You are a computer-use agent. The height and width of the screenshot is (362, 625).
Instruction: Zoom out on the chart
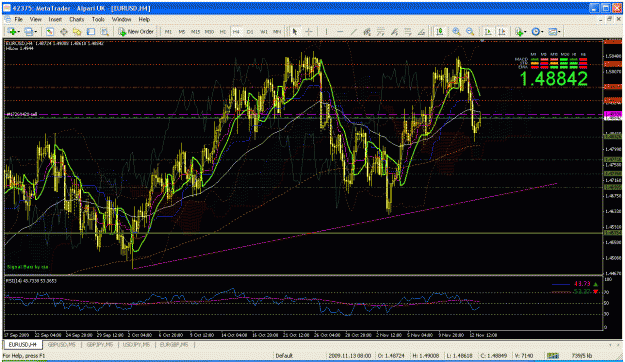pyautogui.click(x=470, y=31)
